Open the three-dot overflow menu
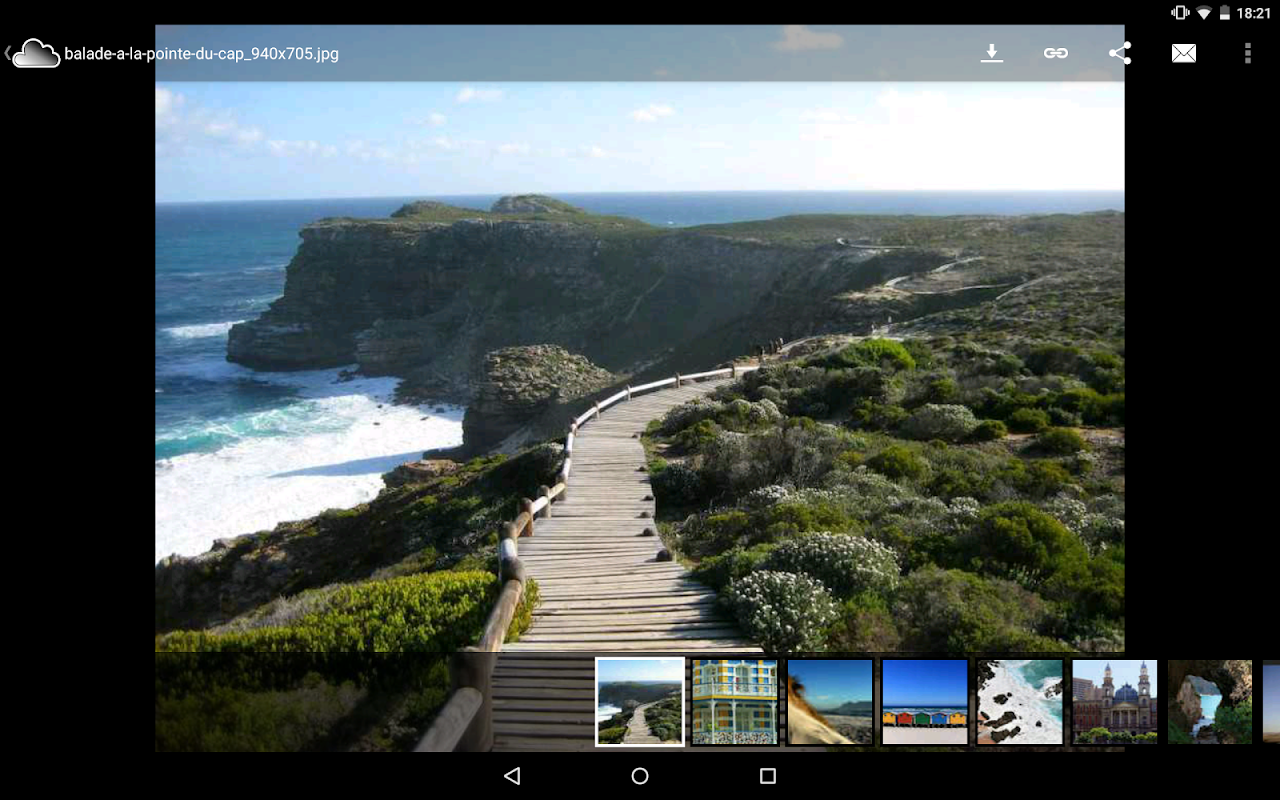This screenshot has height=800, width=1280. [x=1247, y=53]
